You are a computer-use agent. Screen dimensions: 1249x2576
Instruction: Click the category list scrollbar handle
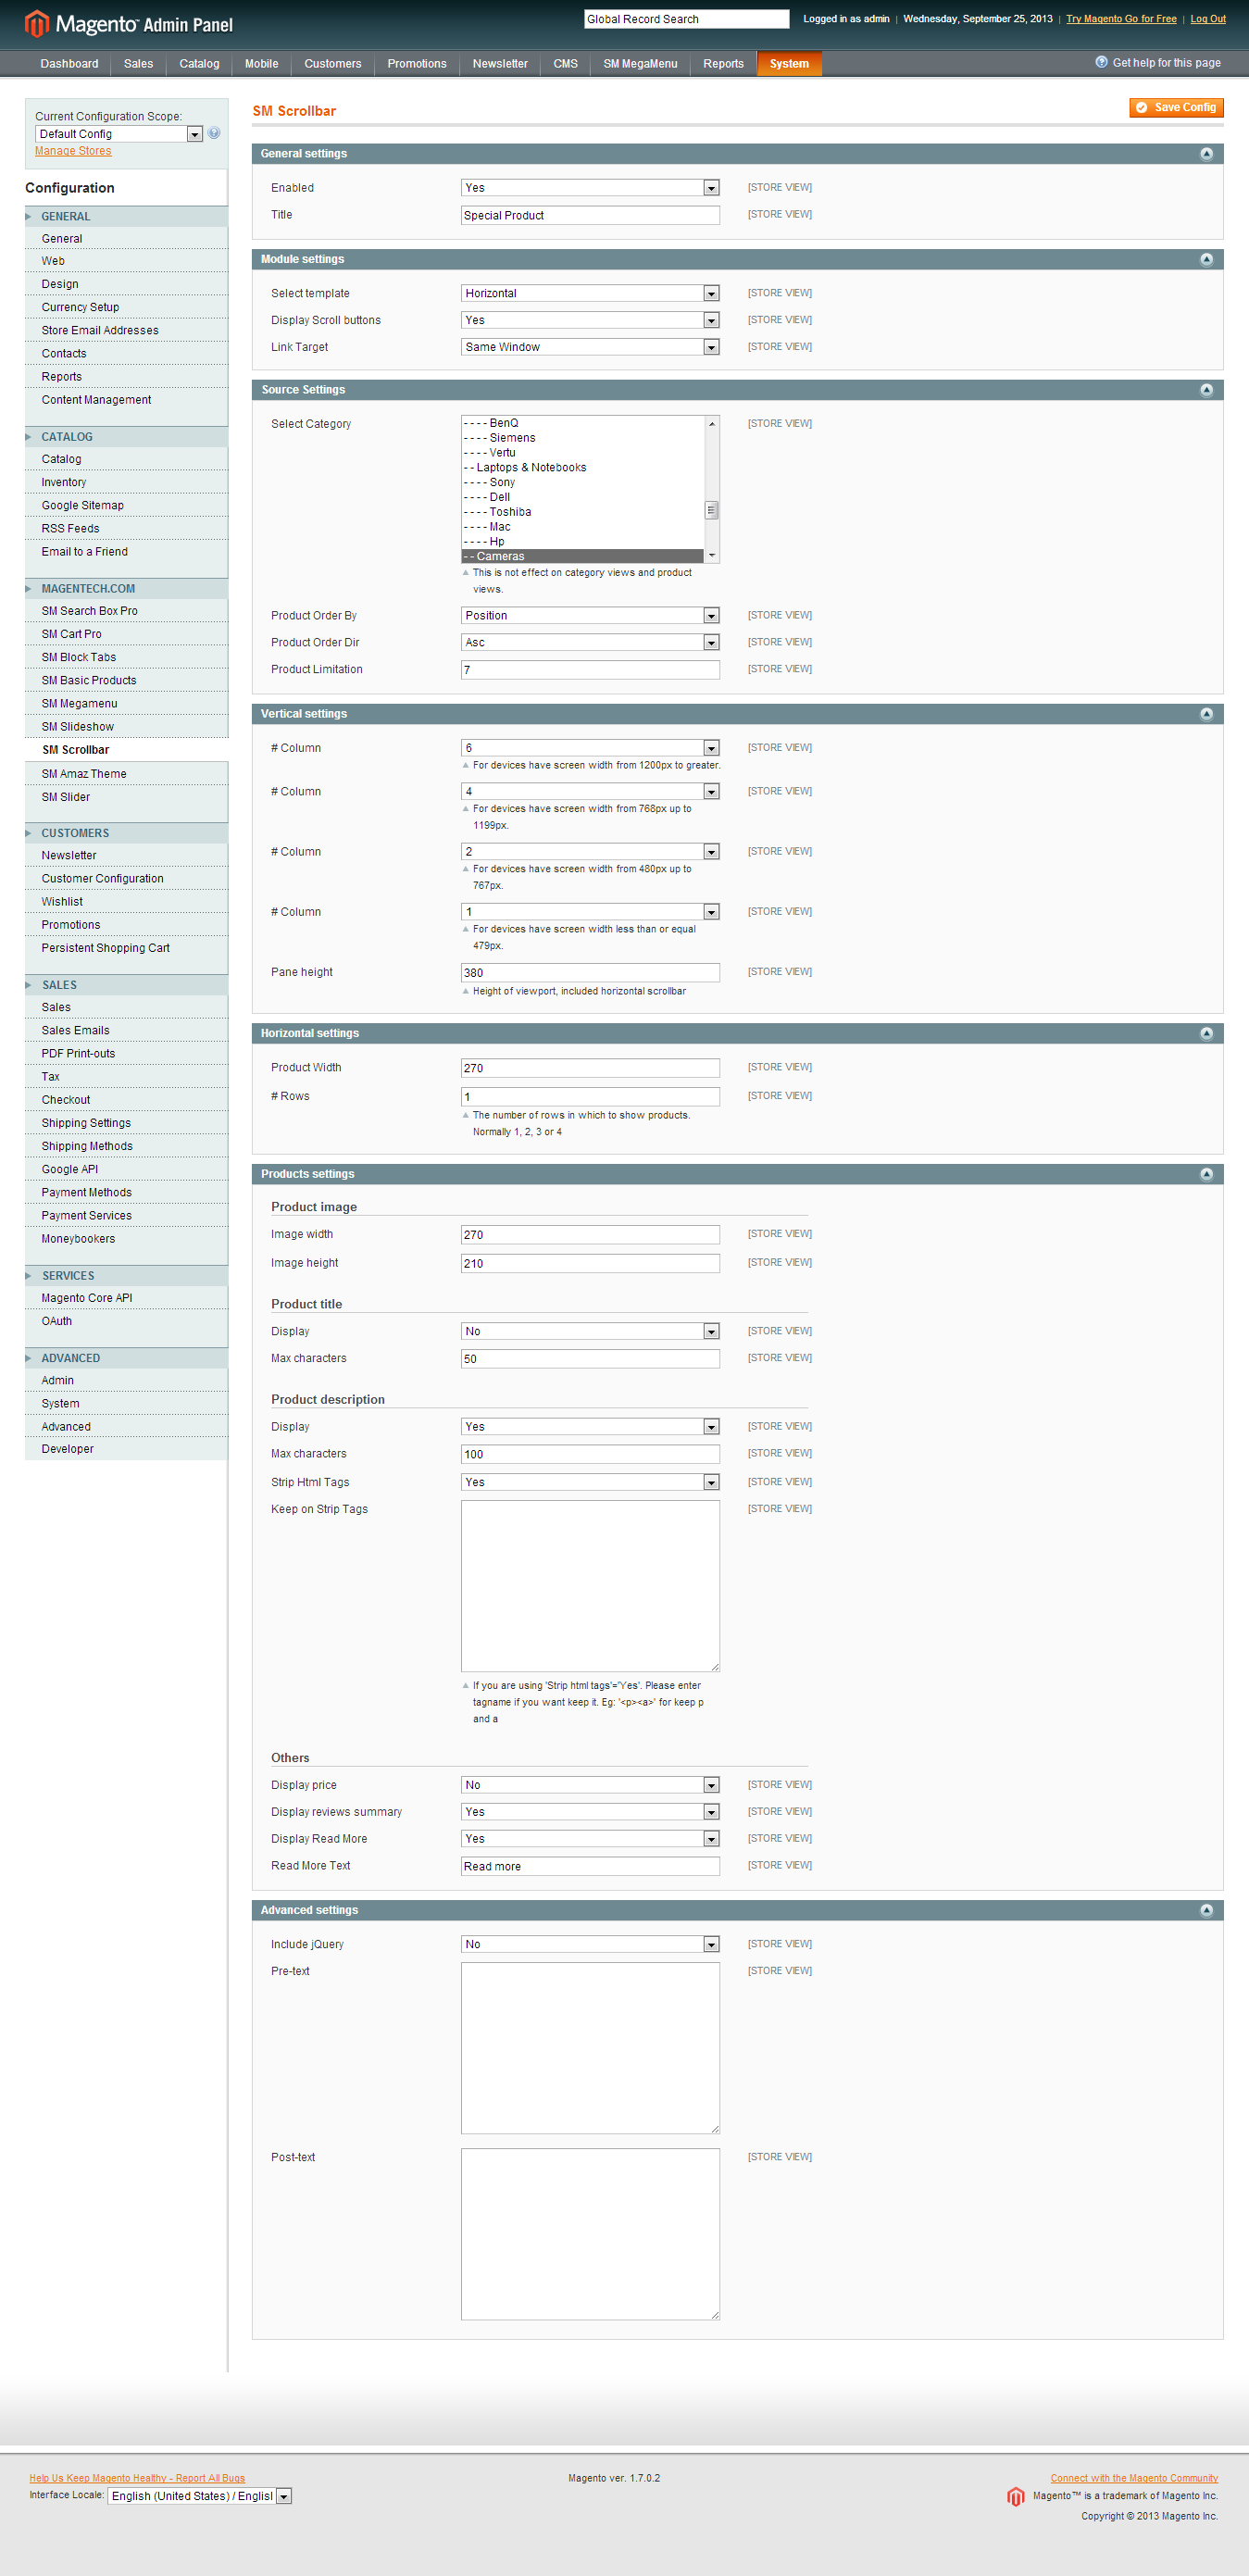(711, 510)
